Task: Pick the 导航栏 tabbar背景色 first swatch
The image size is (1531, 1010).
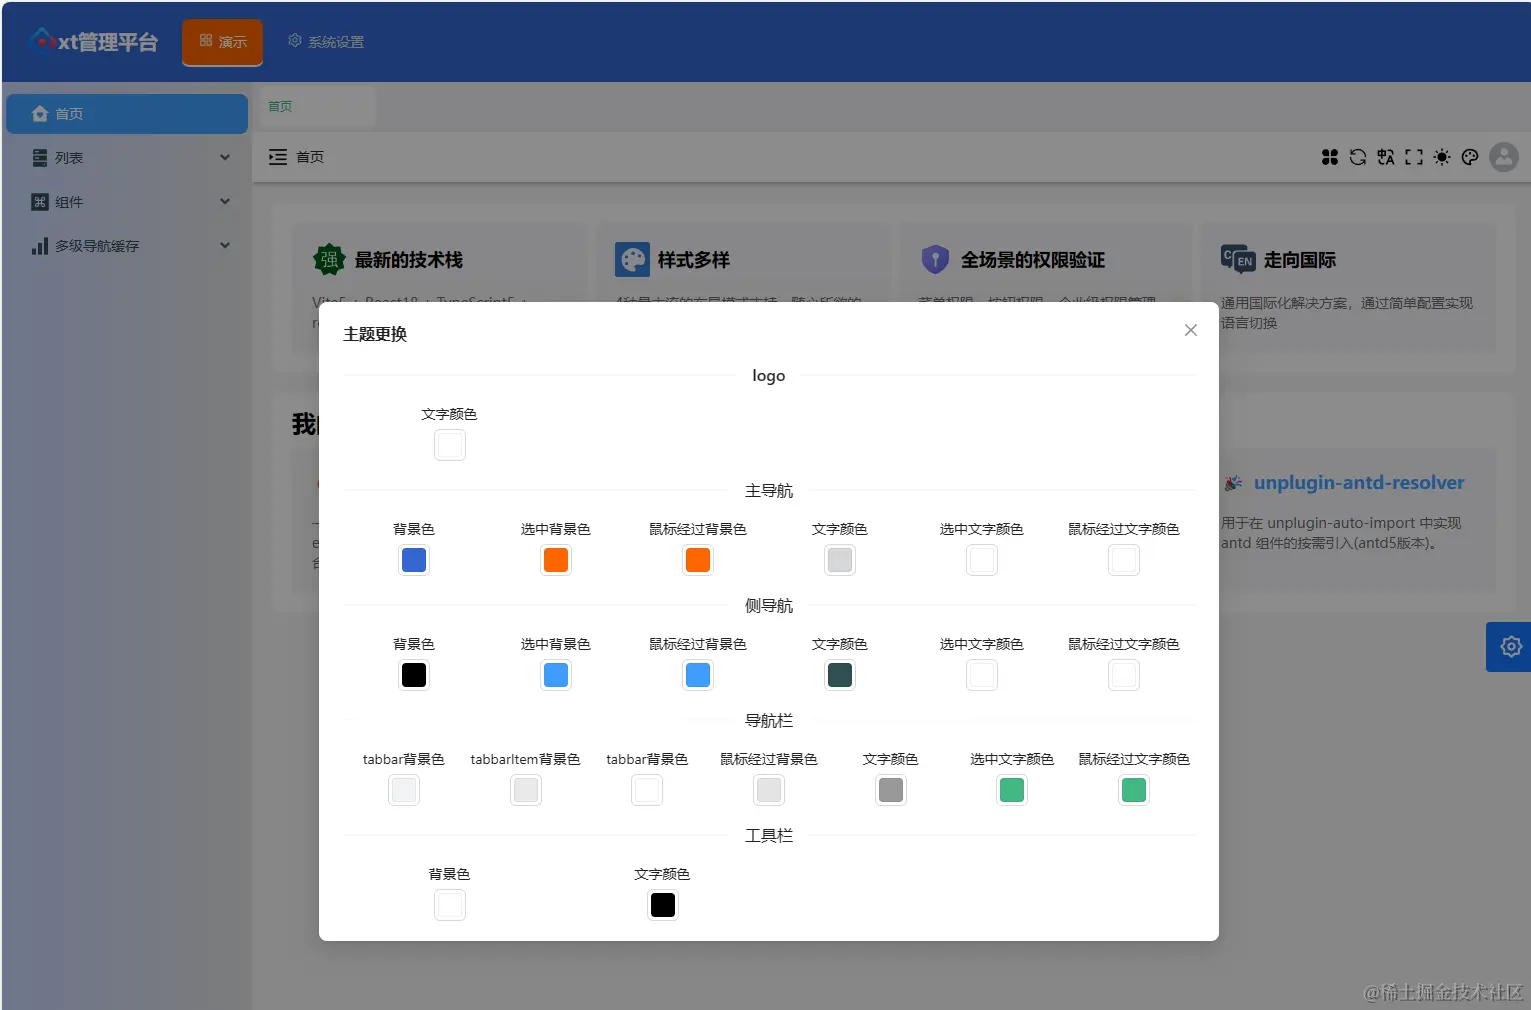Action: pyautogui.click(x=404, y=790)
